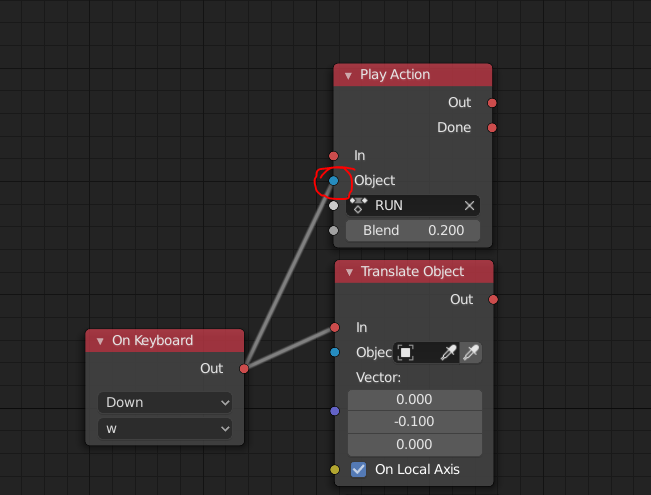
Task: Click the yellow On Local Axis socket
Action: click(335, 470)
